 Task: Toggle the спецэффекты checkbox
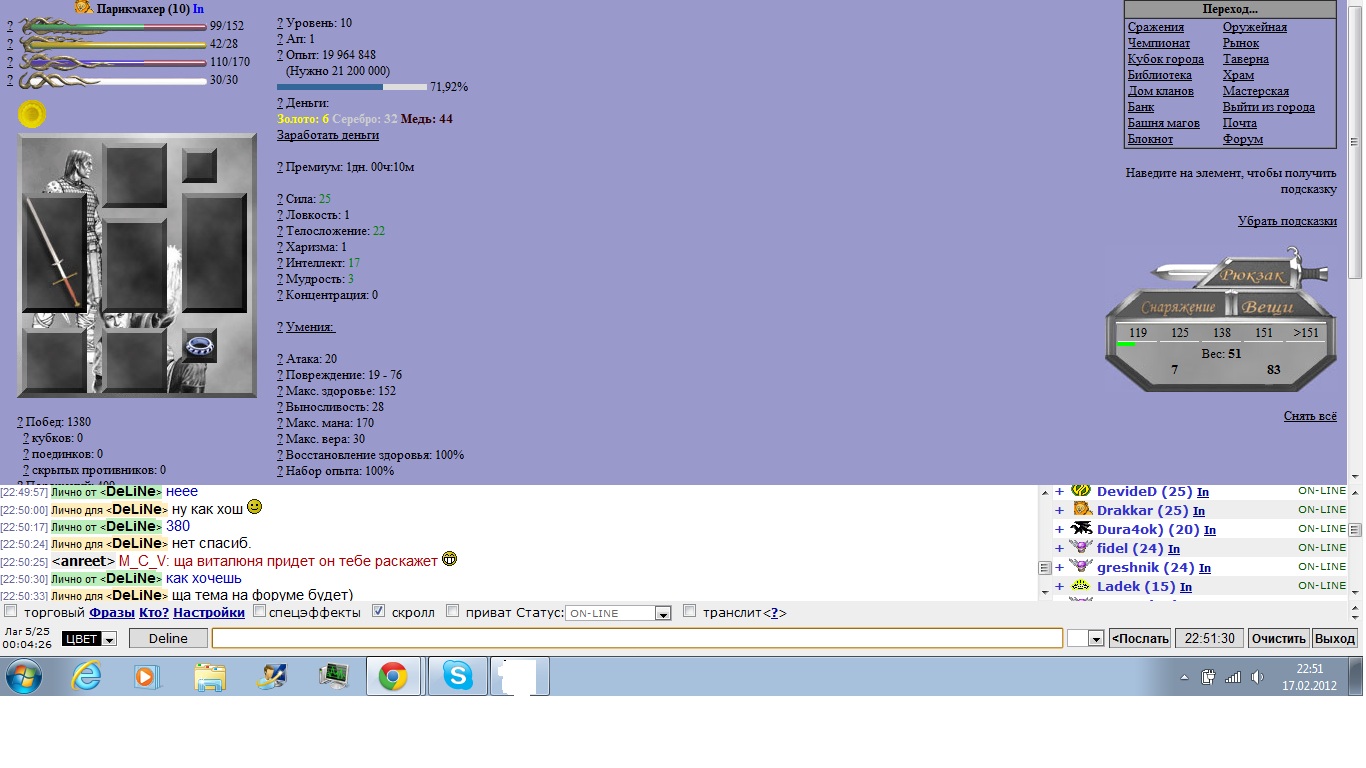tap(259, 611)
